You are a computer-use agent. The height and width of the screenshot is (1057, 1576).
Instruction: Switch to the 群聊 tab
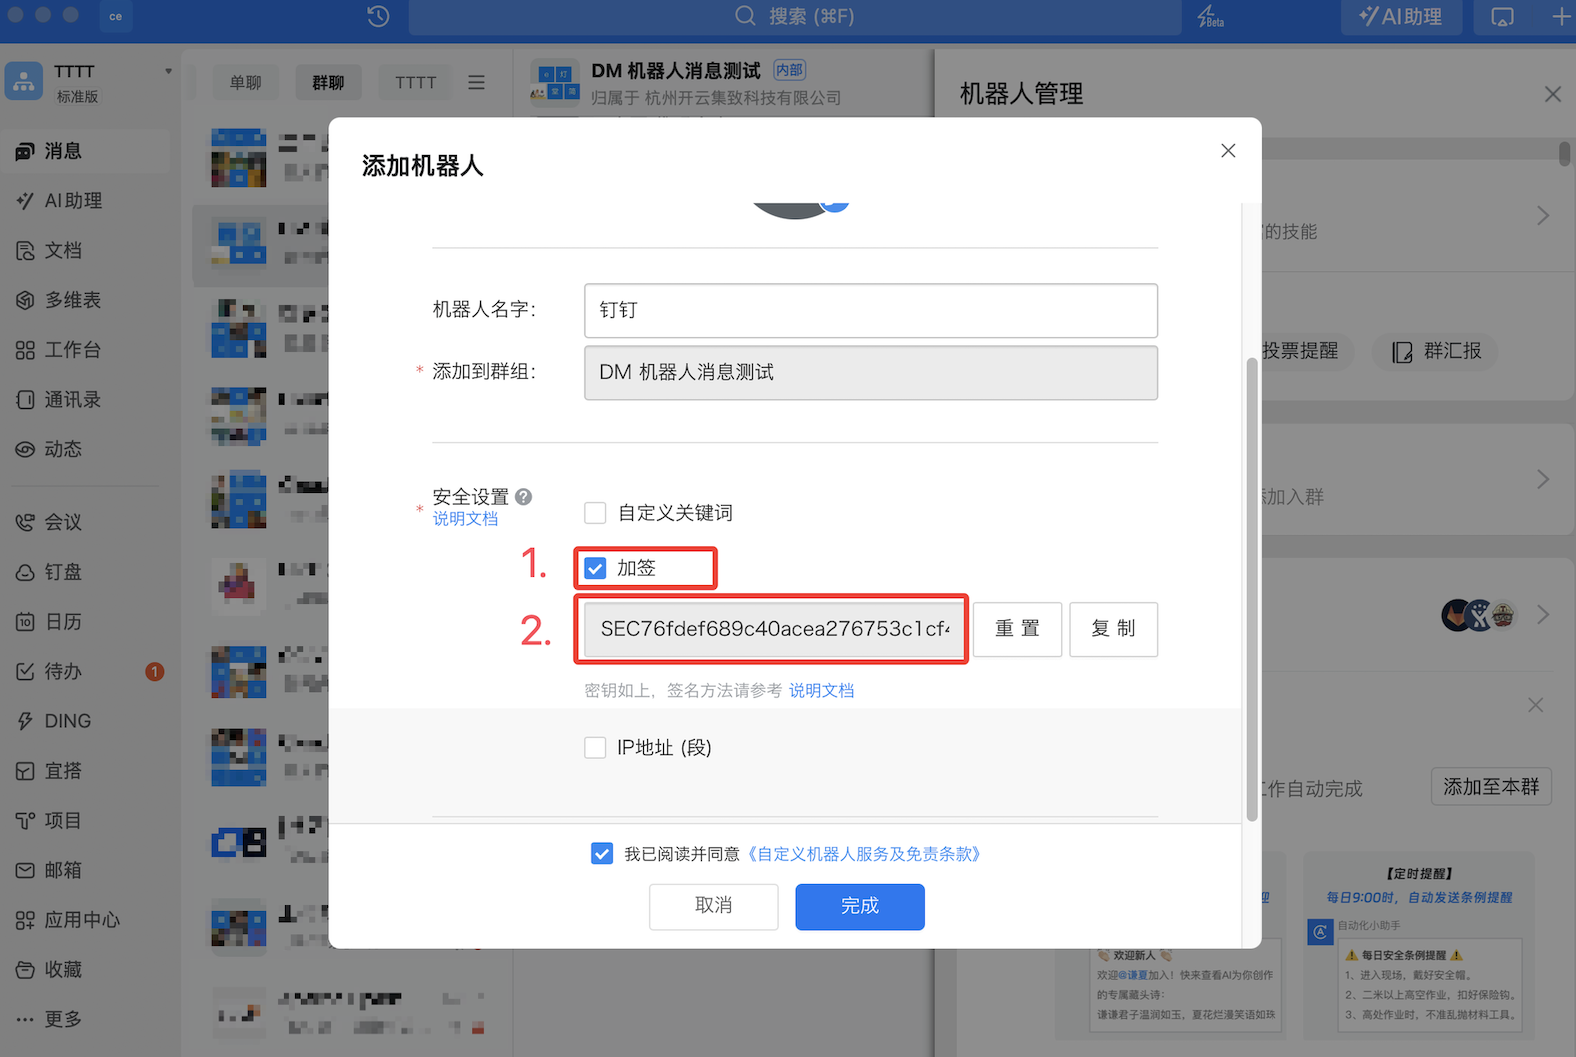[328, 82]
